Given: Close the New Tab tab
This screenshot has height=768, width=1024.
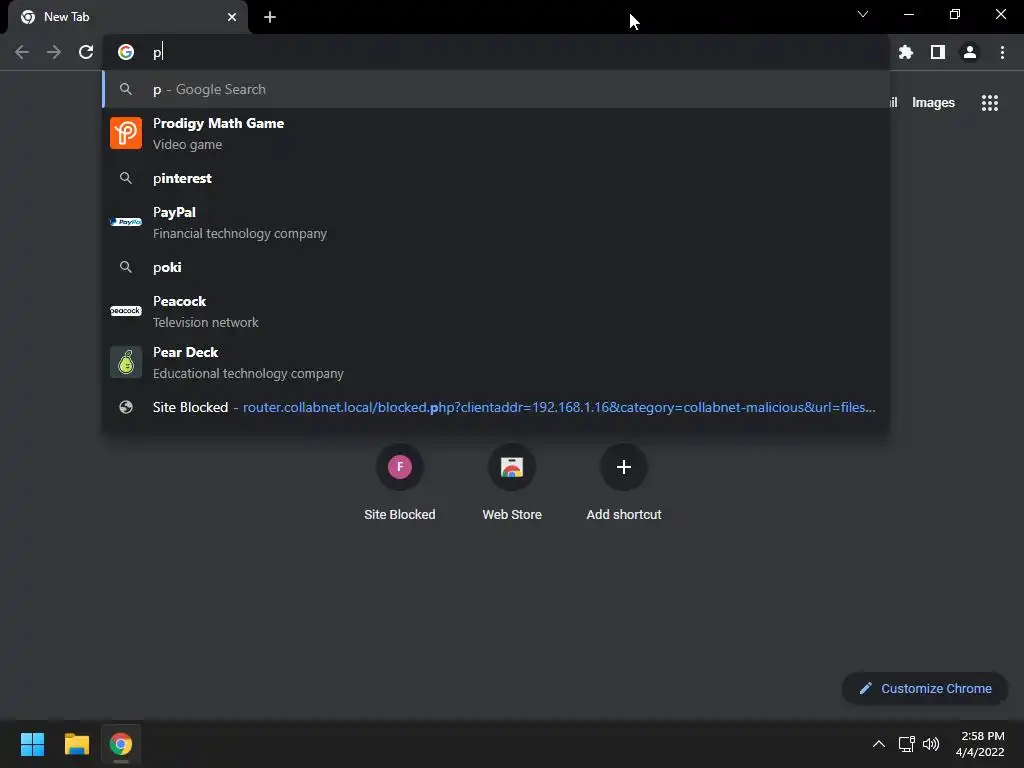Looking at the screenshot, I should (x=232, y=17).
